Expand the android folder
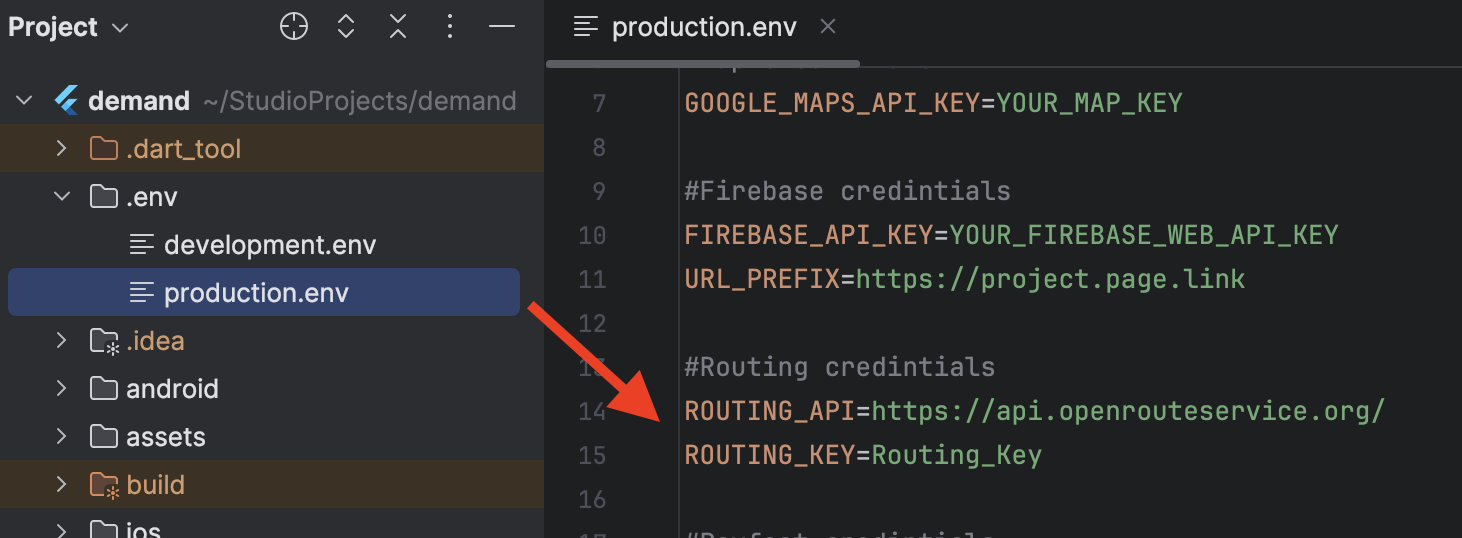 tap(61, 389)
